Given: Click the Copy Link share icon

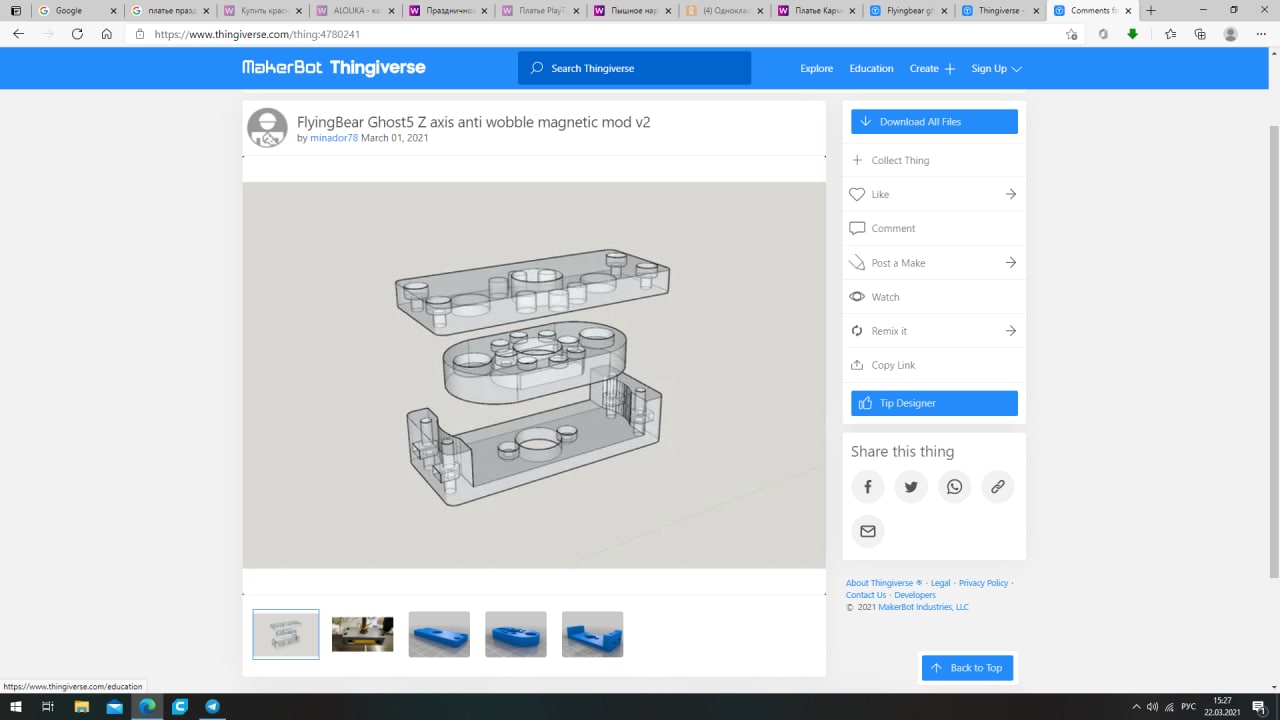Looking at the screenshot, I should pyautogui.click(x=857, y=365).
